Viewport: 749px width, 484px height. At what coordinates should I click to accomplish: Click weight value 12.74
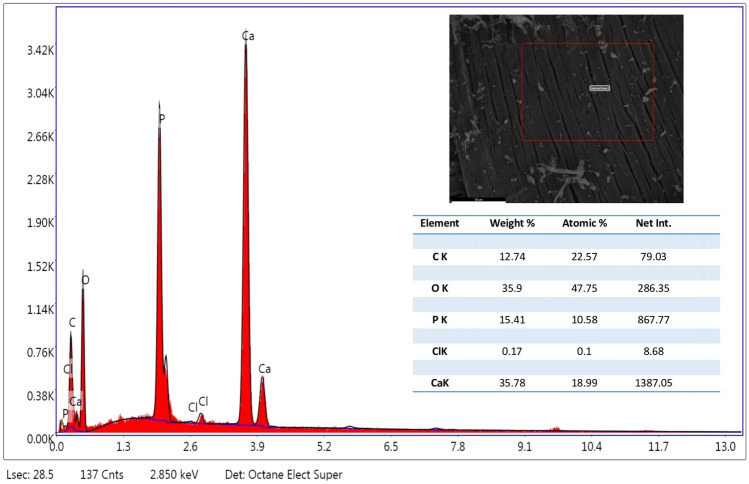(512, 257)
